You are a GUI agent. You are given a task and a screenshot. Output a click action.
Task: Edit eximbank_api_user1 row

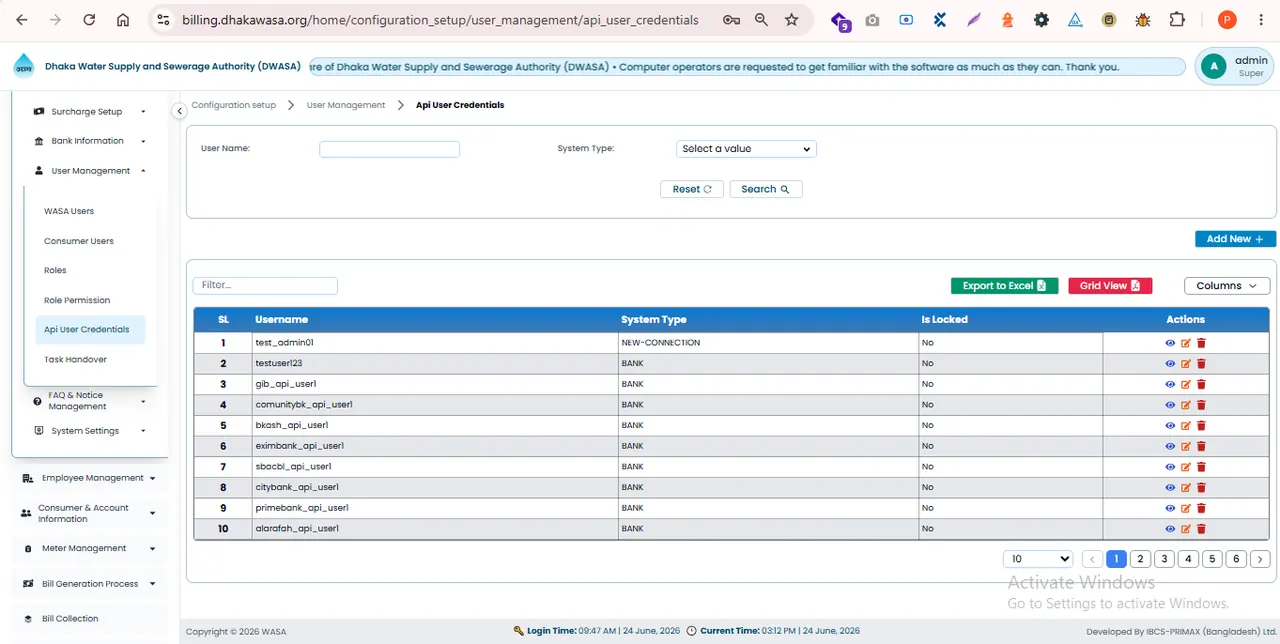[1186, 446]
